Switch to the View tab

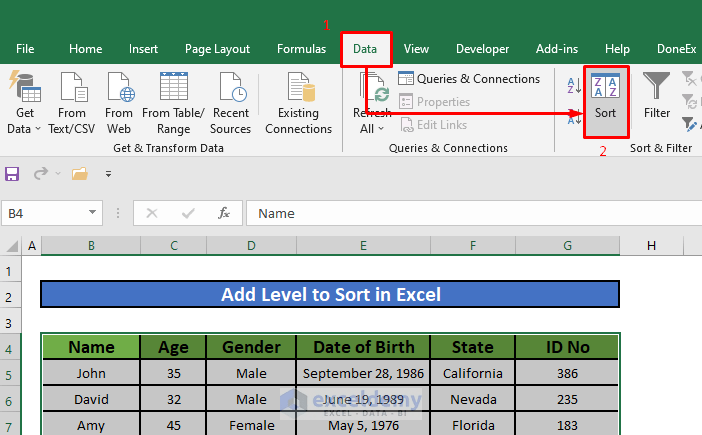click(416, 49)
